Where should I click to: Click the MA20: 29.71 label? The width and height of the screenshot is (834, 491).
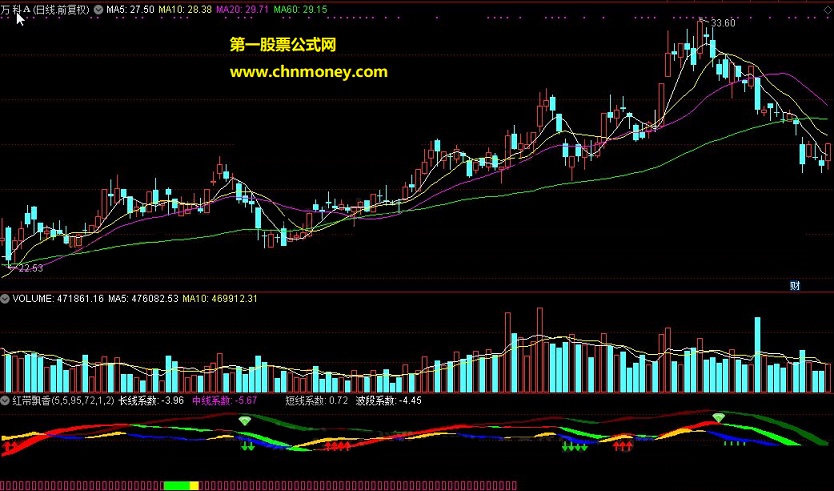pyautogui.click(x=242, y=10)
